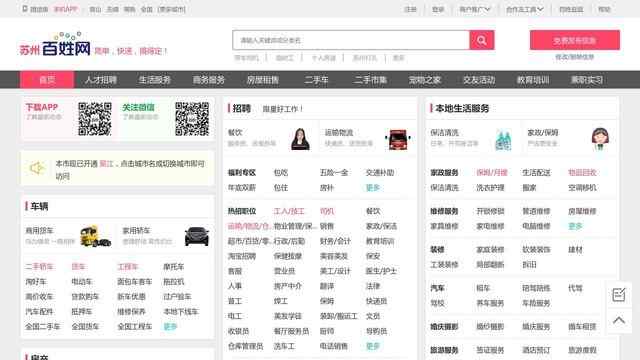Open the 宠物之家 navigation tab
Screen dimensions: 640x360
tap(424, 80)
